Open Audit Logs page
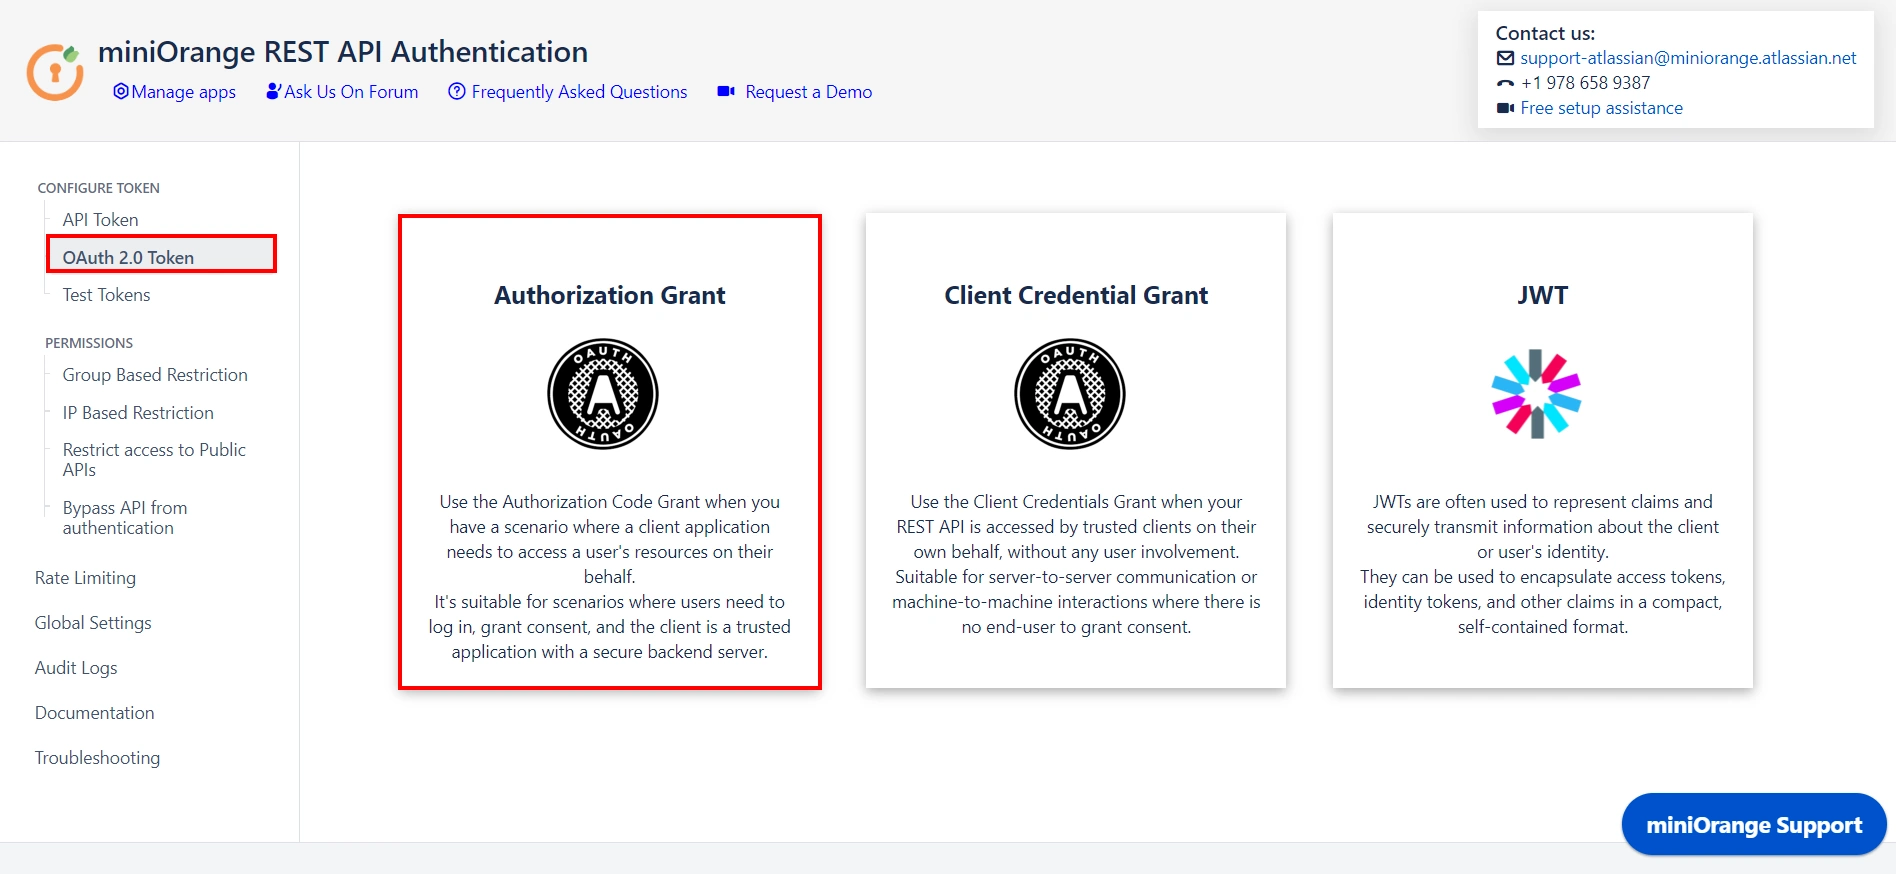Image resolution: width=1896 pixels, height=874 pixels. [76, 668]
